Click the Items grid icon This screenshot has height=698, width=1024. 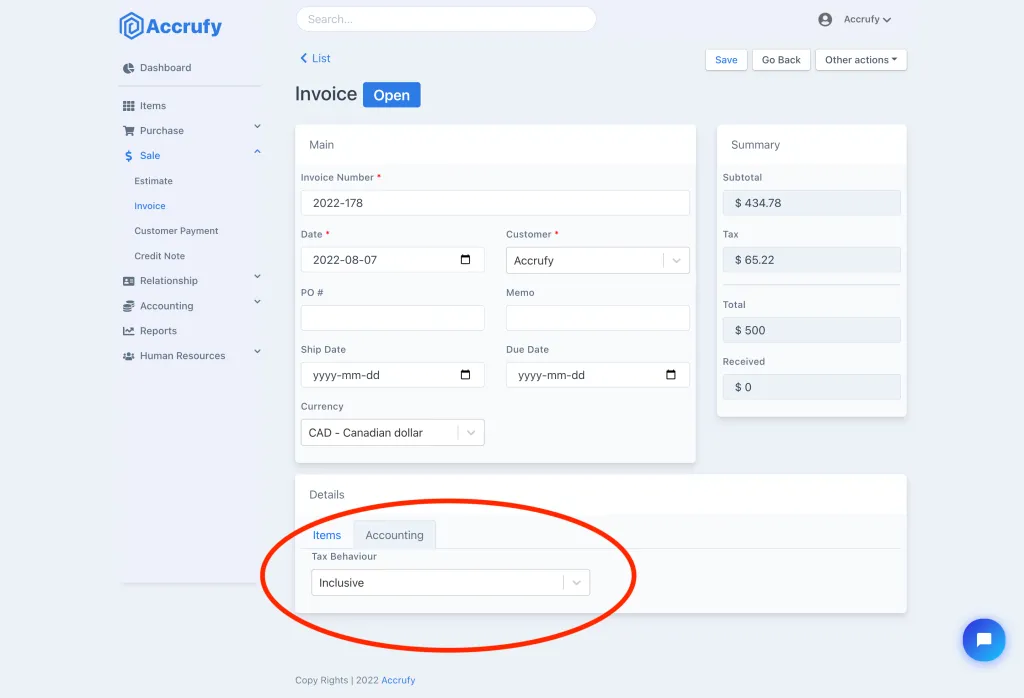tap(129, 106)
